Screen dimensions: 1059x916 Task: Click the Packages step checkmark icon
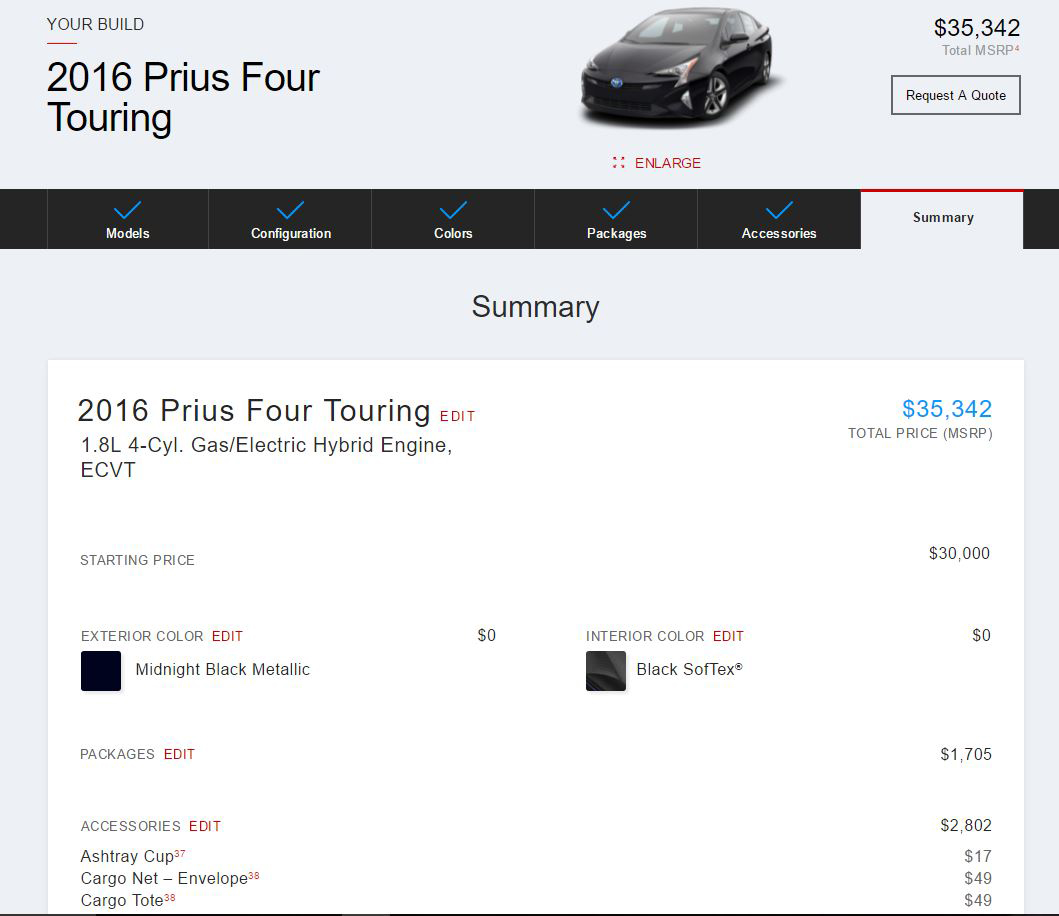(x=616, y=210)
